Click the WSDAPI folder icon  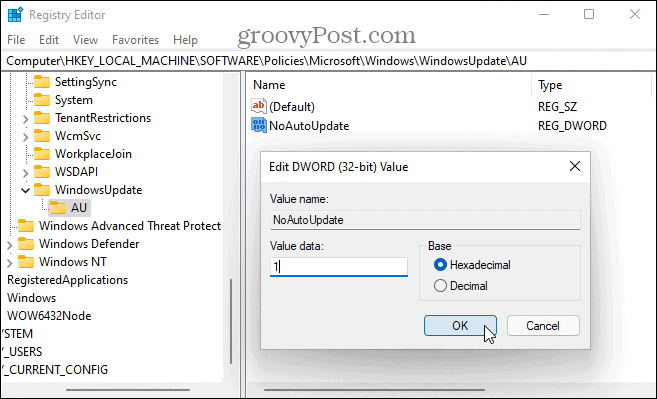click(x=42, y=172)
